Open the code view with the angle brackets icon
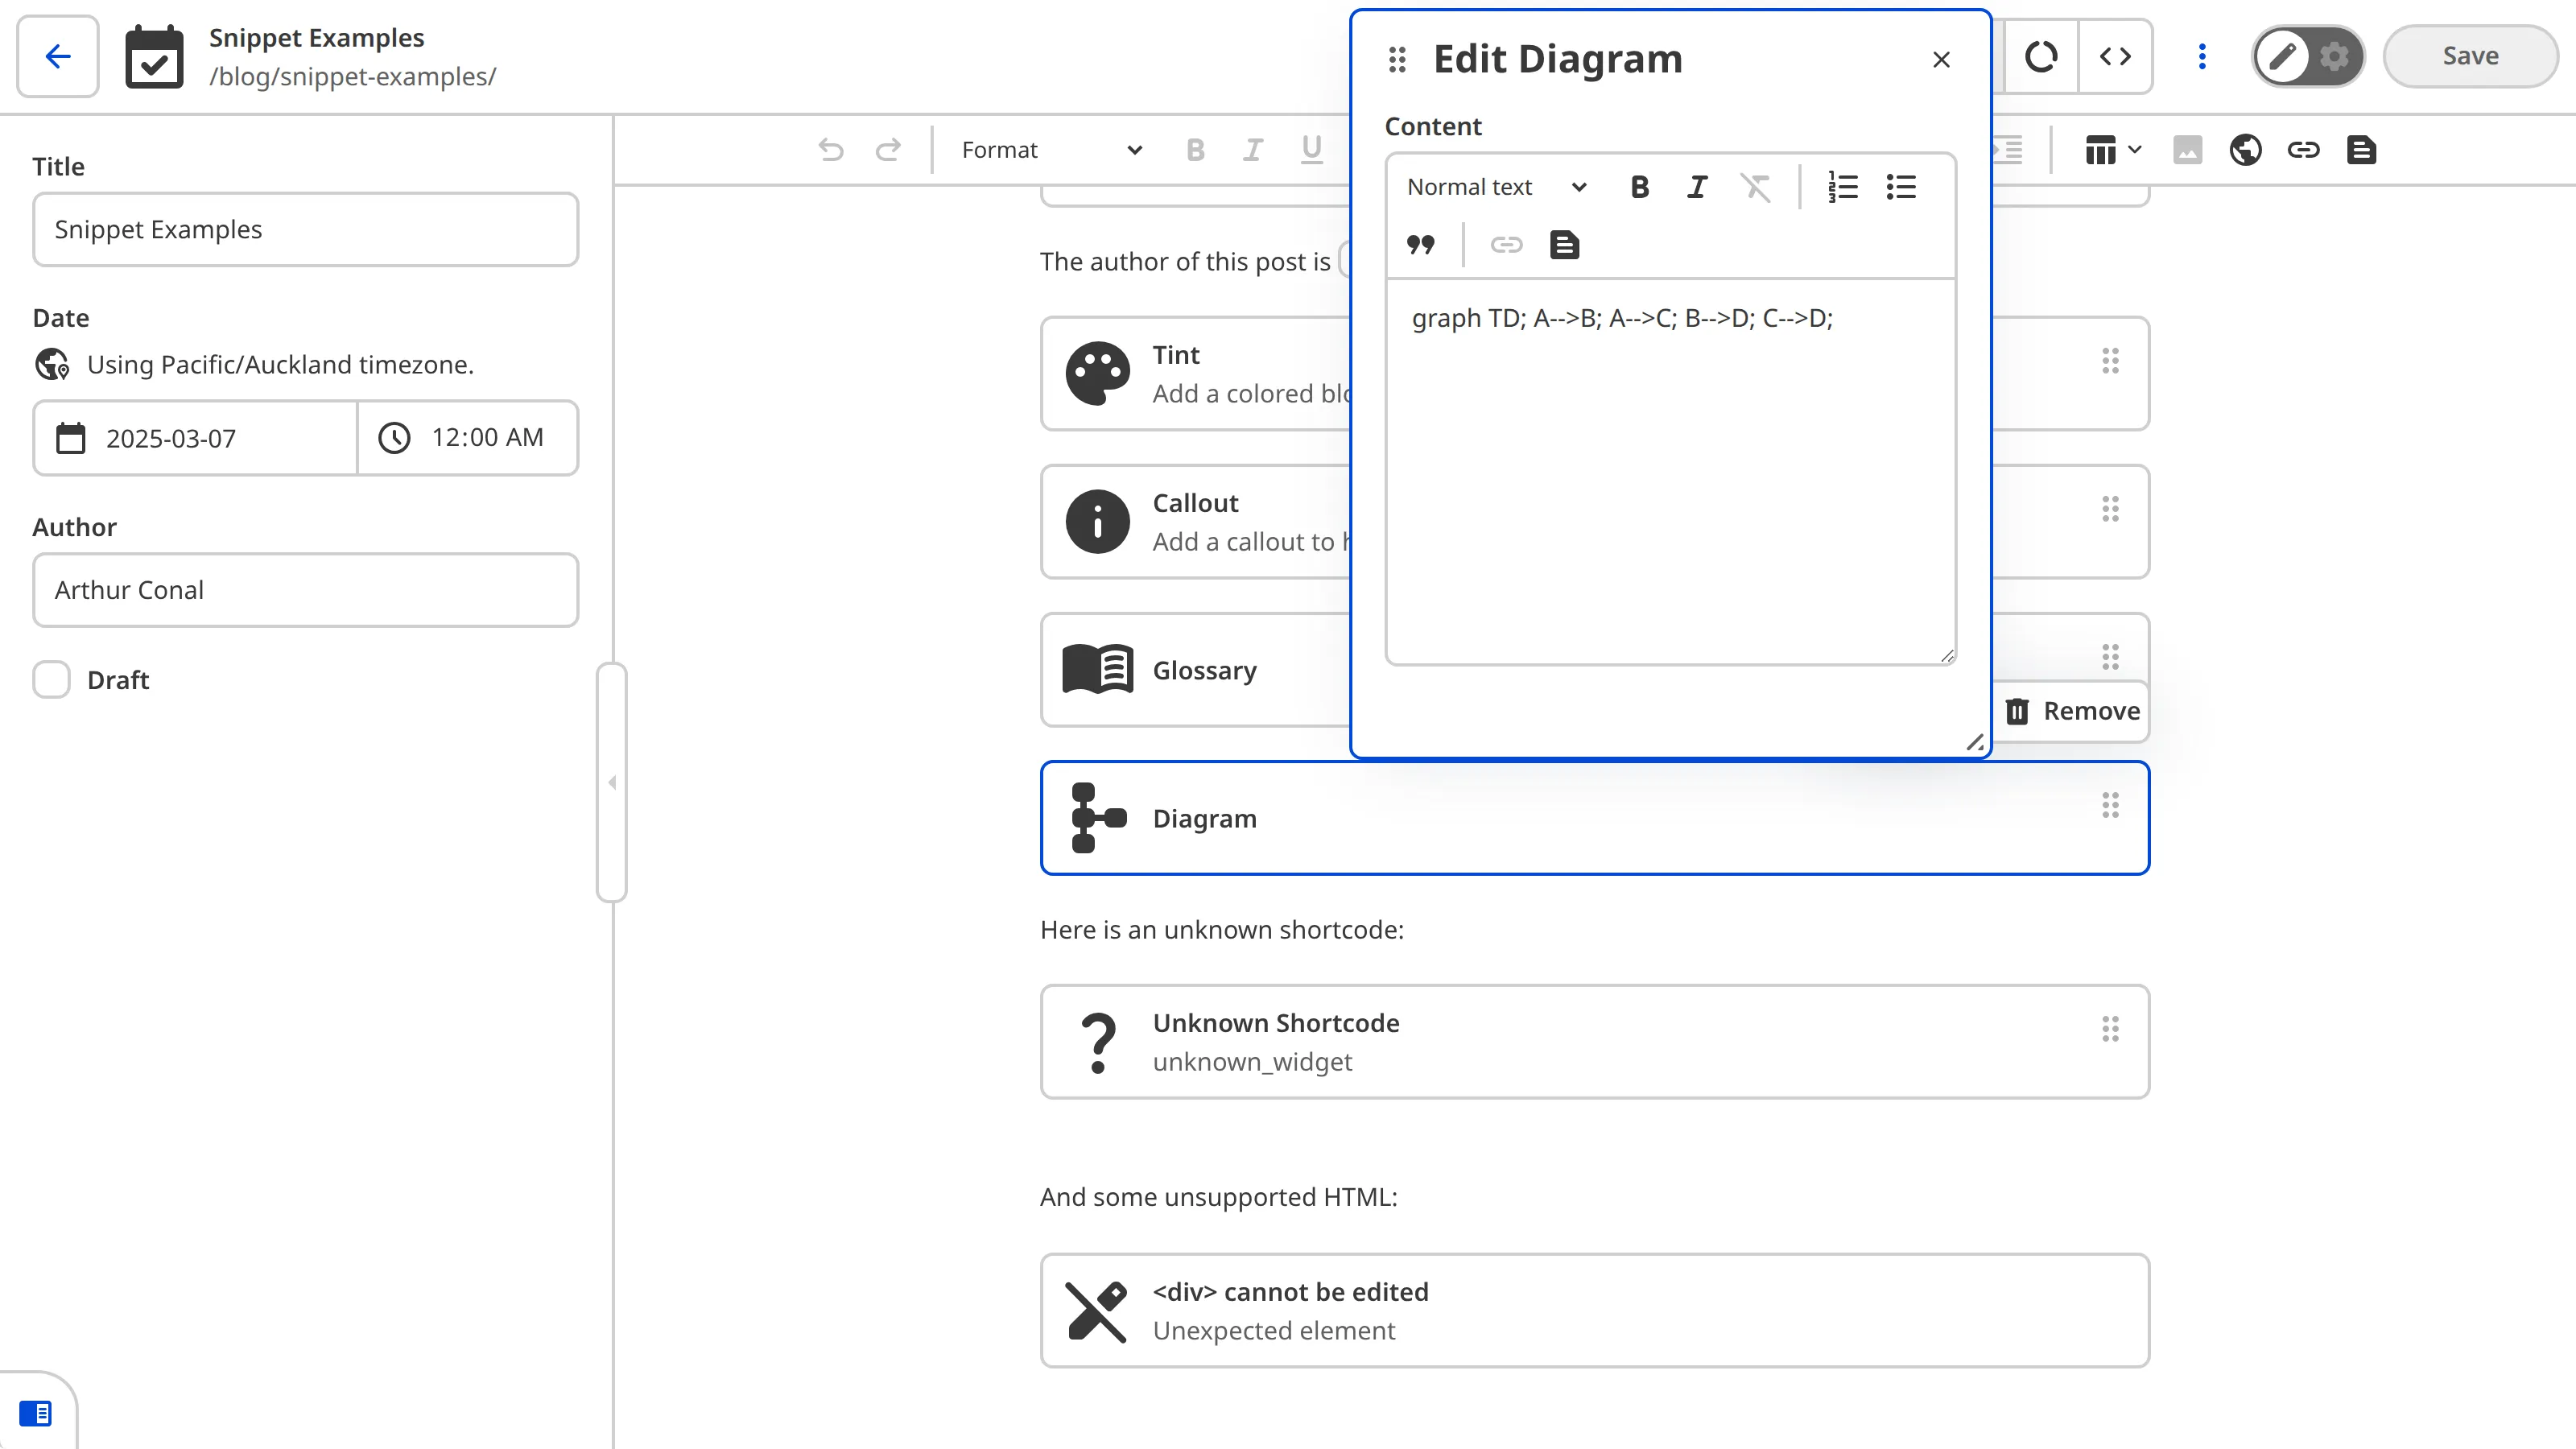 click(x=2116, y=56)
